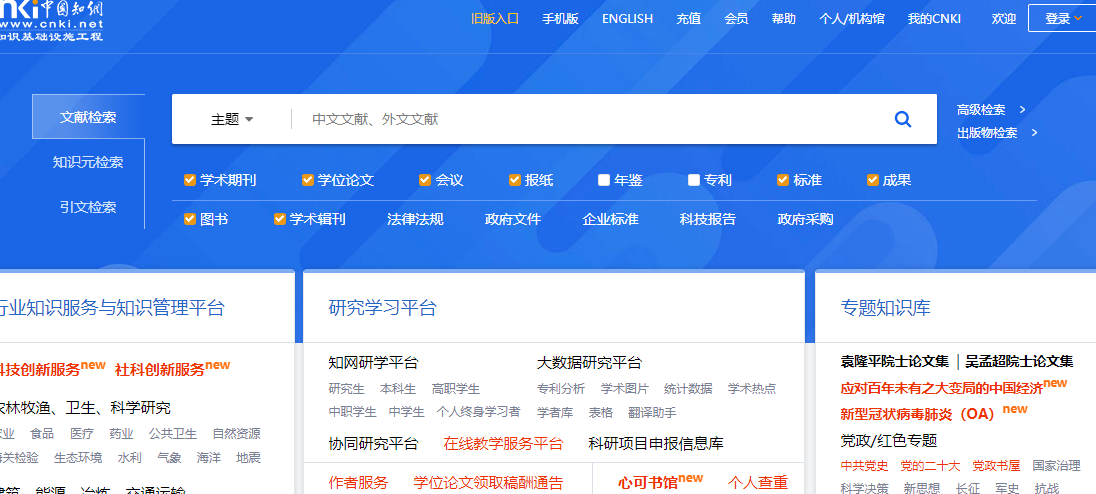1096x494 pixels.
Task: Select the 引文检索 tab
Action: coord(88,207)
